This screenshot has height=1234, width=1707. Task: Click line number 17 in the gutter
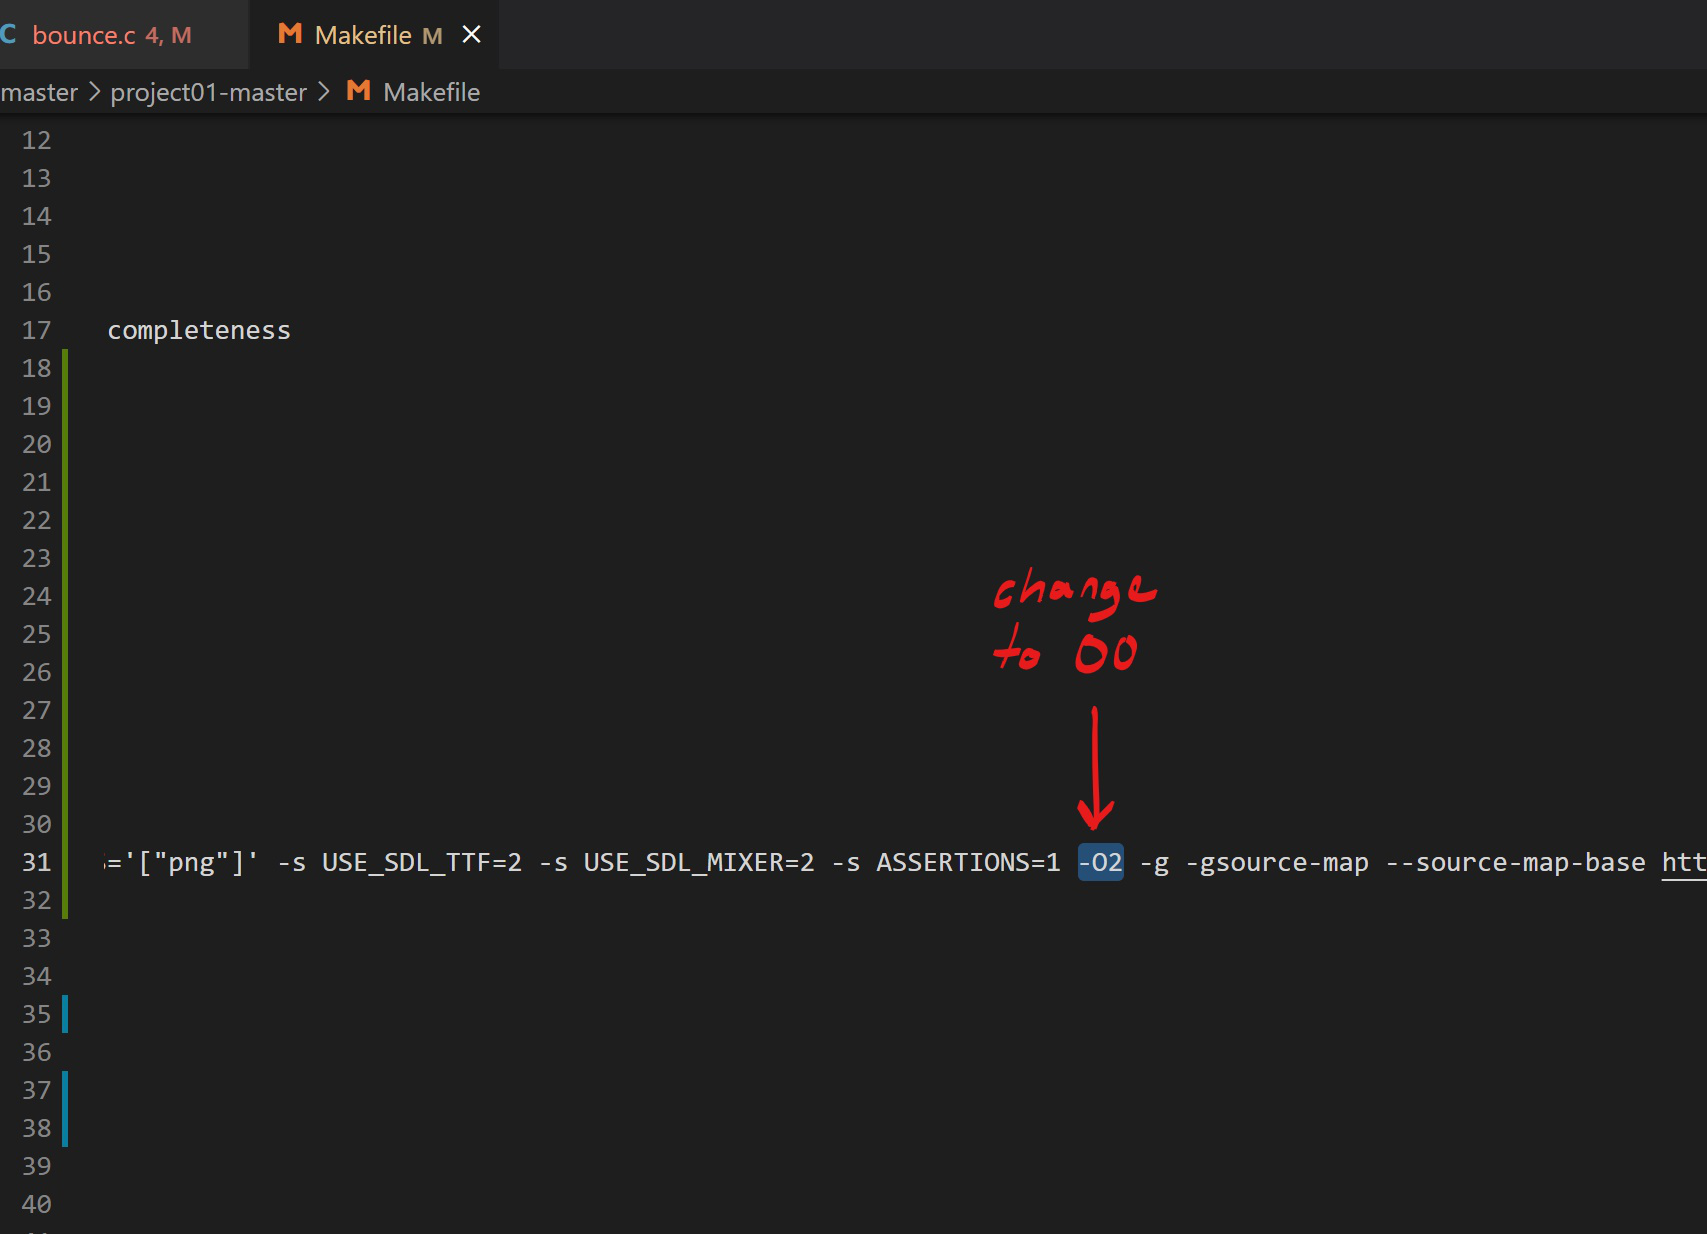click(37, 330)
